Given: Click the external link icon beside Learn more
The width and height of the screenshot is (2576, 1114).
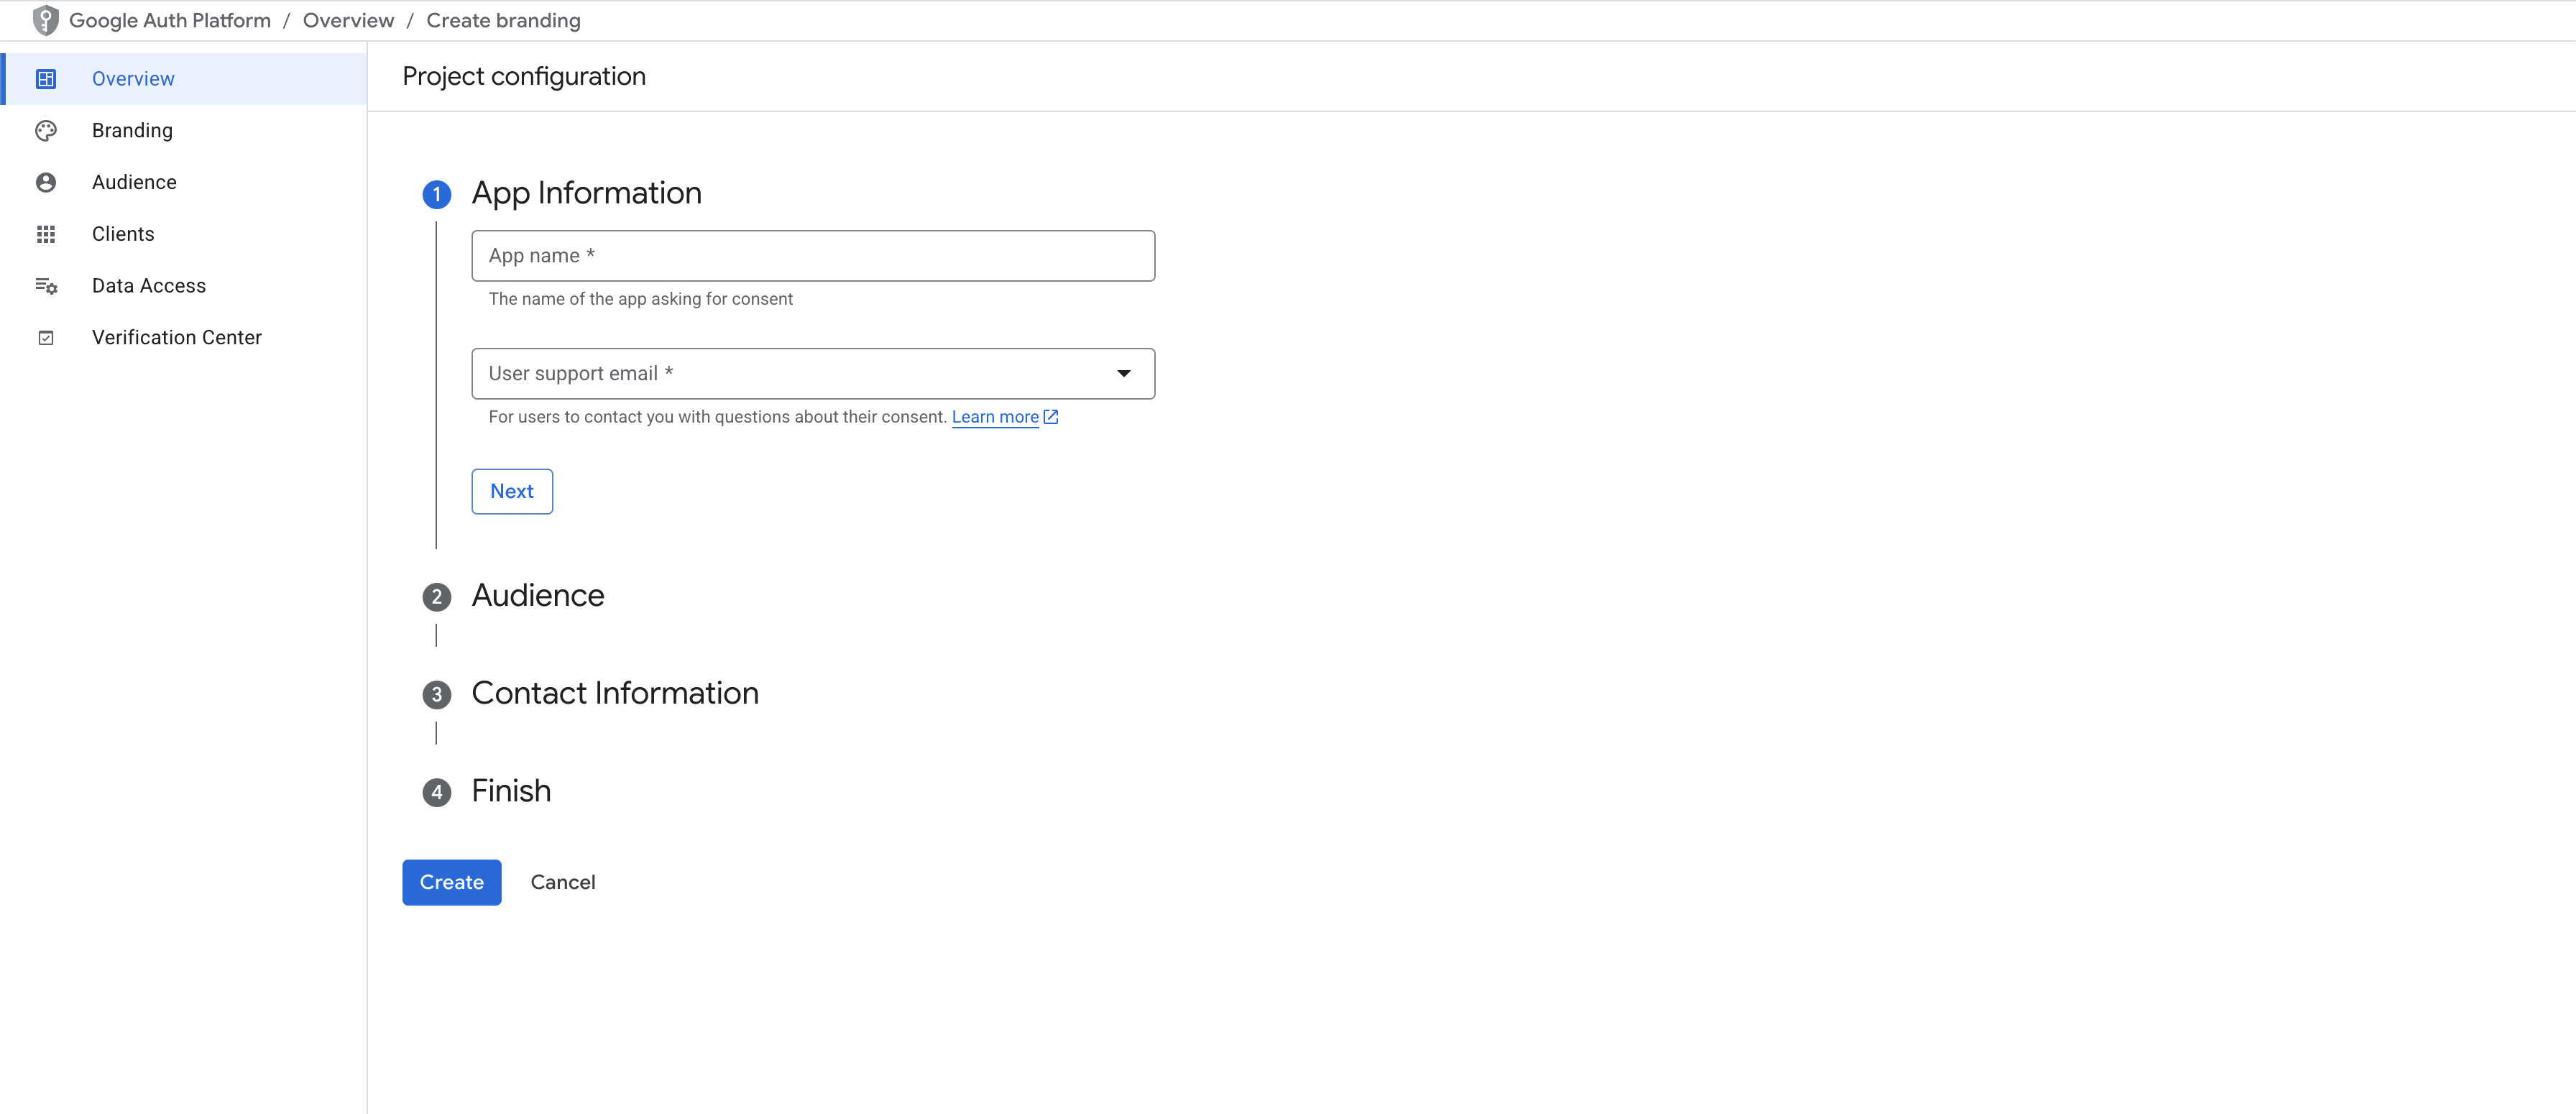Looking at the screenshot, I should pyautogui.click(x=1050, y=417).
